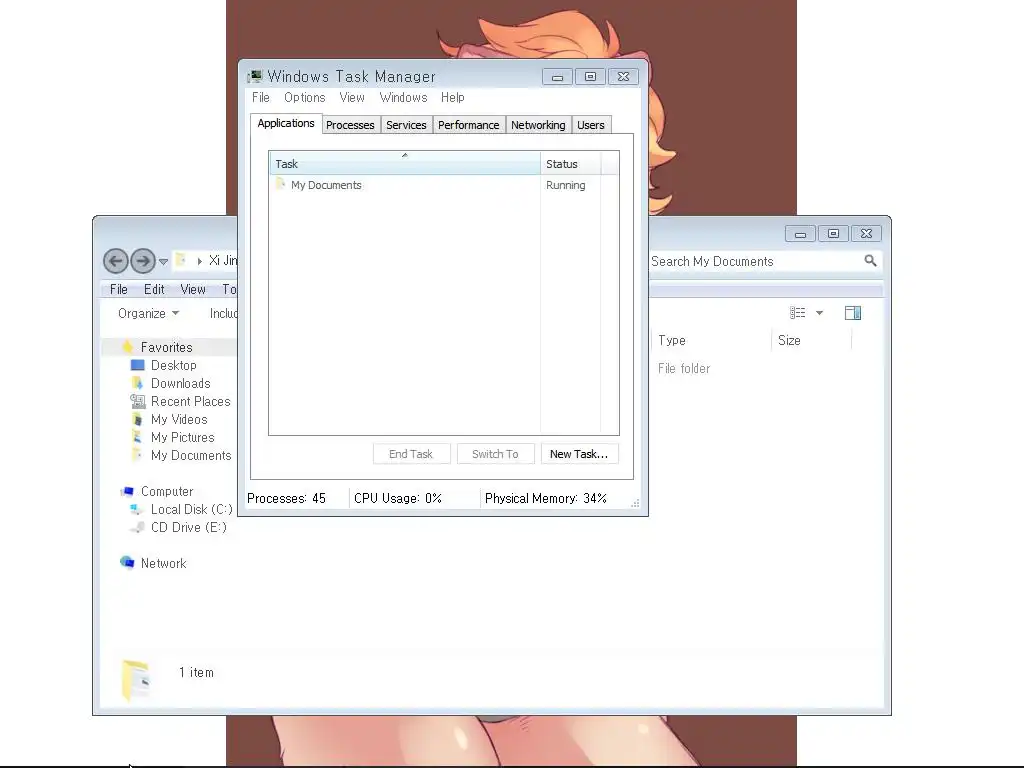Sort by Type column in Explorer
Screen dimensions: 1024x768
point(712,340)
